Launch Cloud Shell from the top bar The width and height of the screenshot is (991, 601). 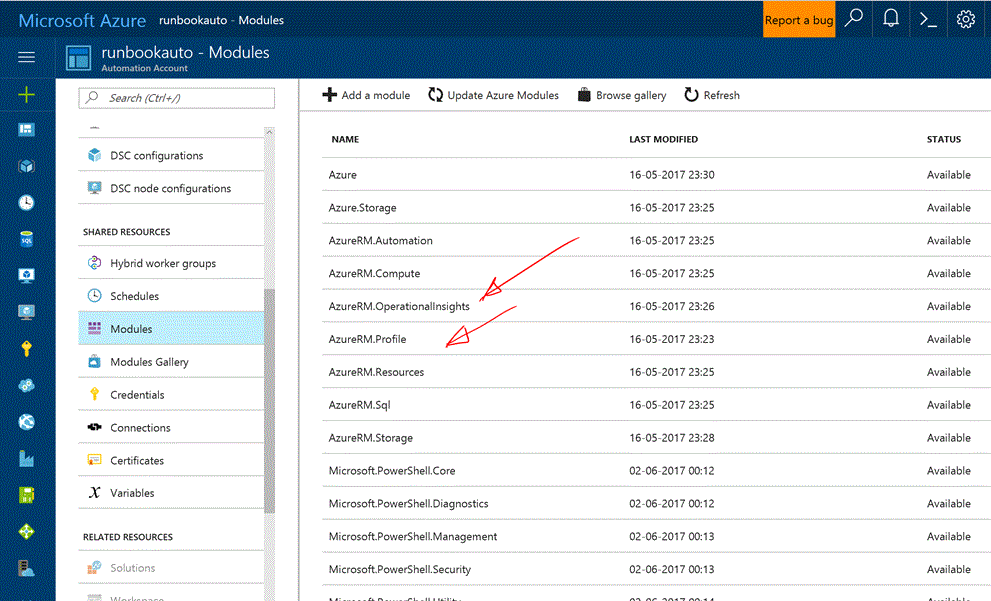point(928,19)
